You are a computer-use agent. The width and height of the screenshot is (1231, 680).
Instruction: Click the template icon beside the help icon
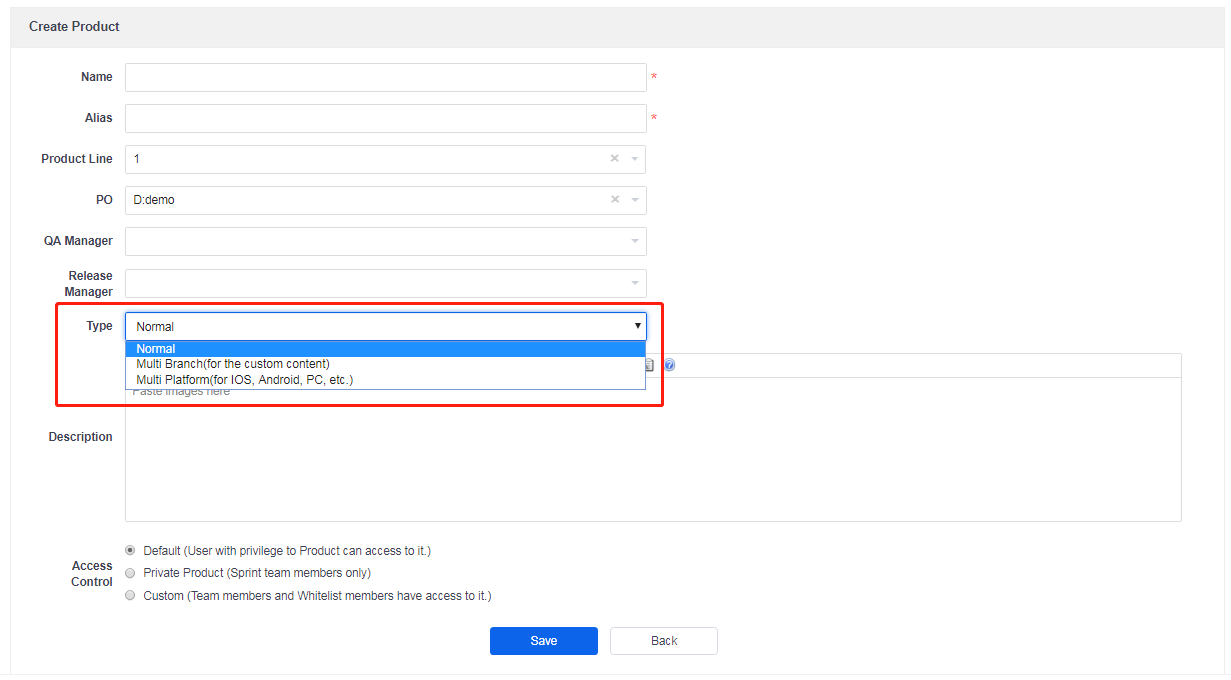coord(651,365)
